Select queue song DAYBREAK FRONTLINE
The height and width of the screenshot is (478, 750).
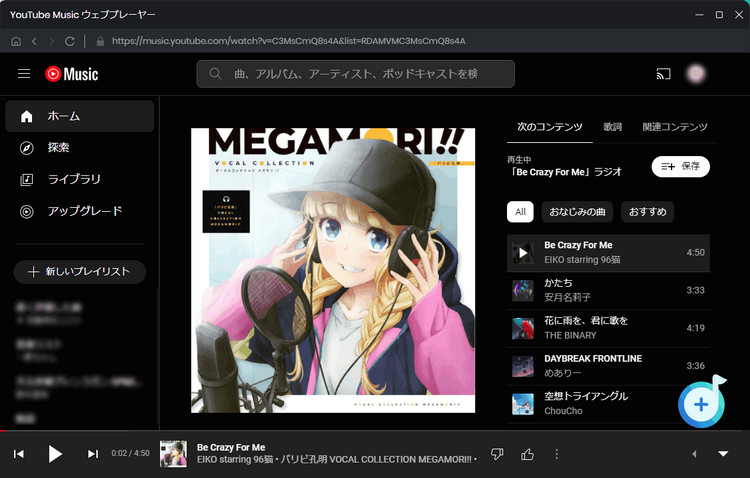[x=593, y=358]
